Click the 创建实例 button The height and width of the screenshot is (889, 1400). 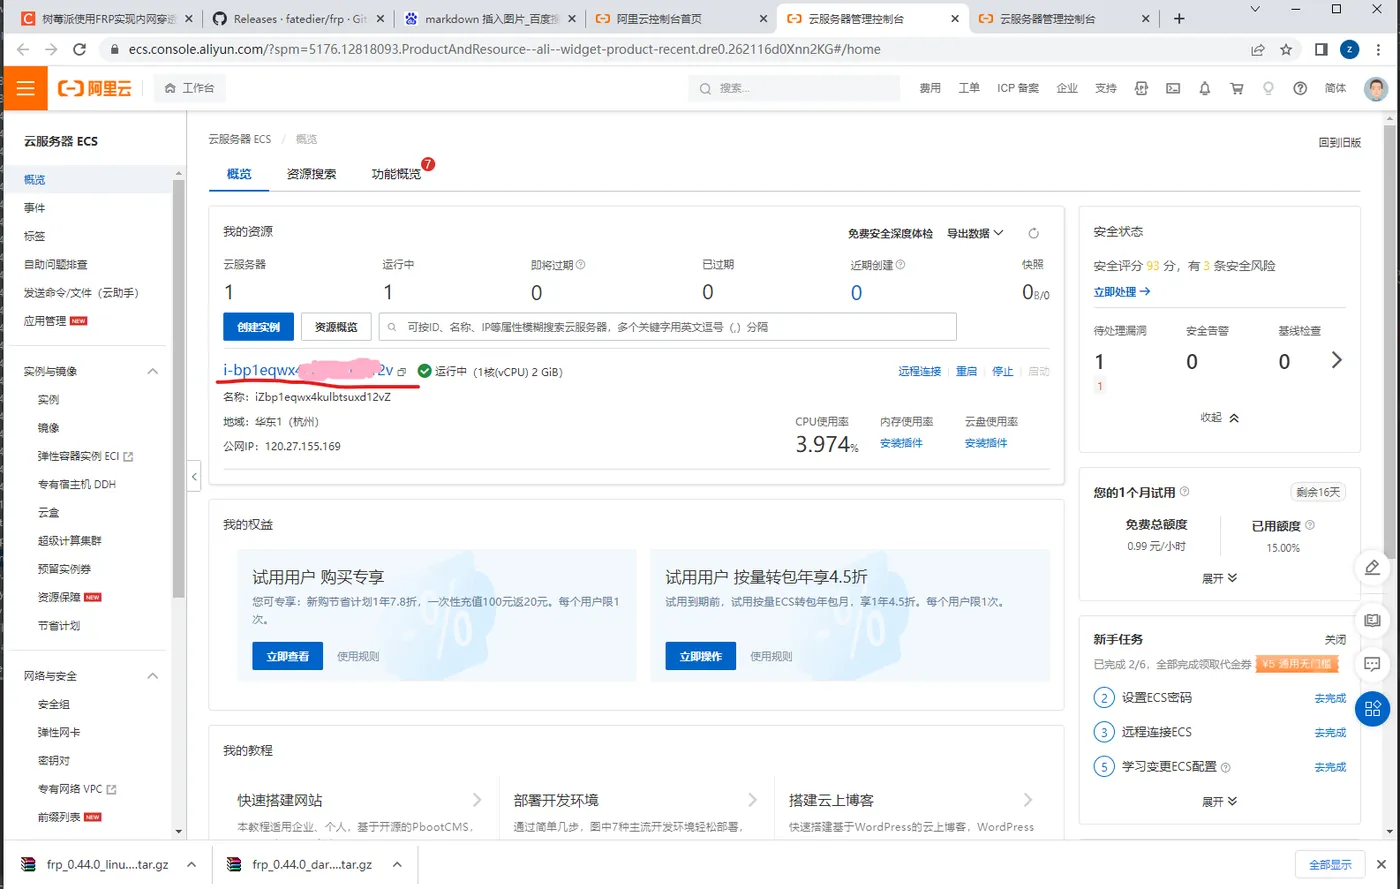[x=258, y=327]
